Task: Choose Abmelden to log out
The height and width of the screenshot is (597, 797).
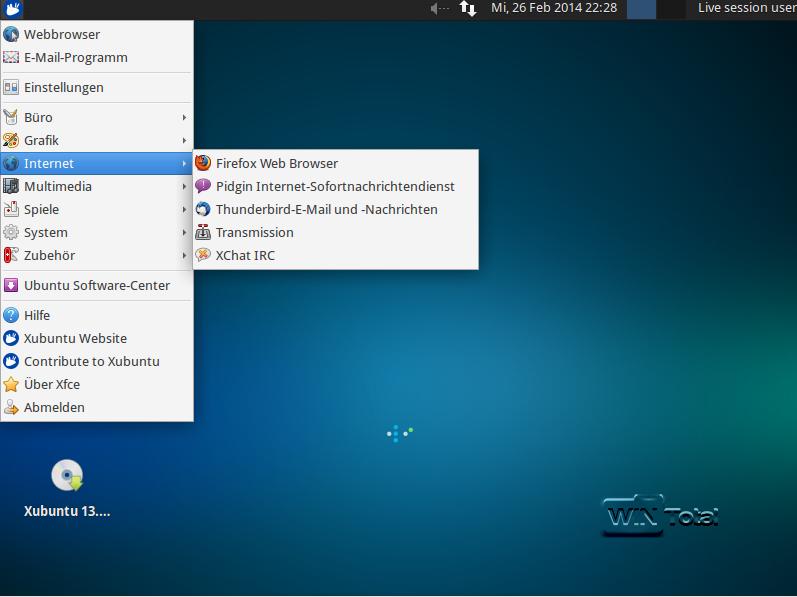Action: tap(54, 407)
